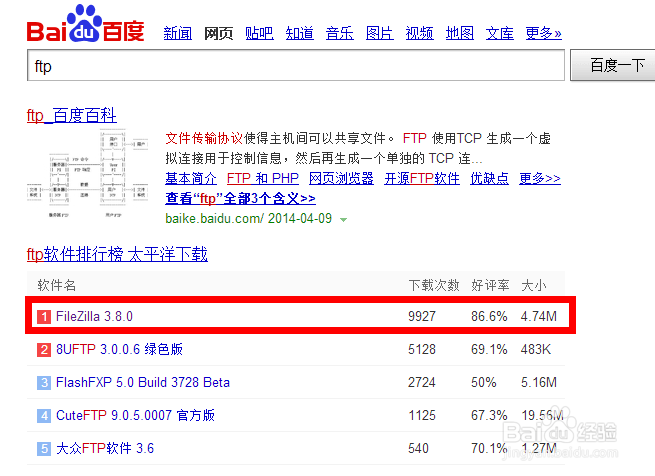Click the FTP diagram thumbnail

[x=88, y=173]
